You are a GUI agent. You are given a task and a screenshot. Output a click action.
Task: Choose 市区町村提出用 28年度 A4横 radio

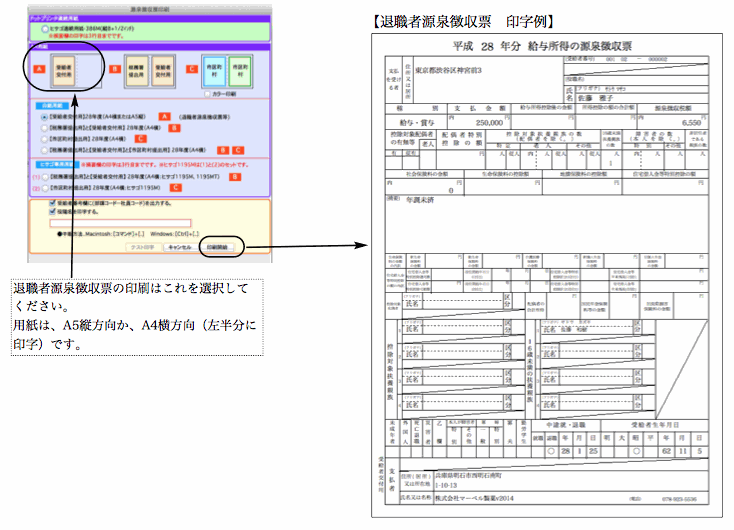(x=44, y=138)
